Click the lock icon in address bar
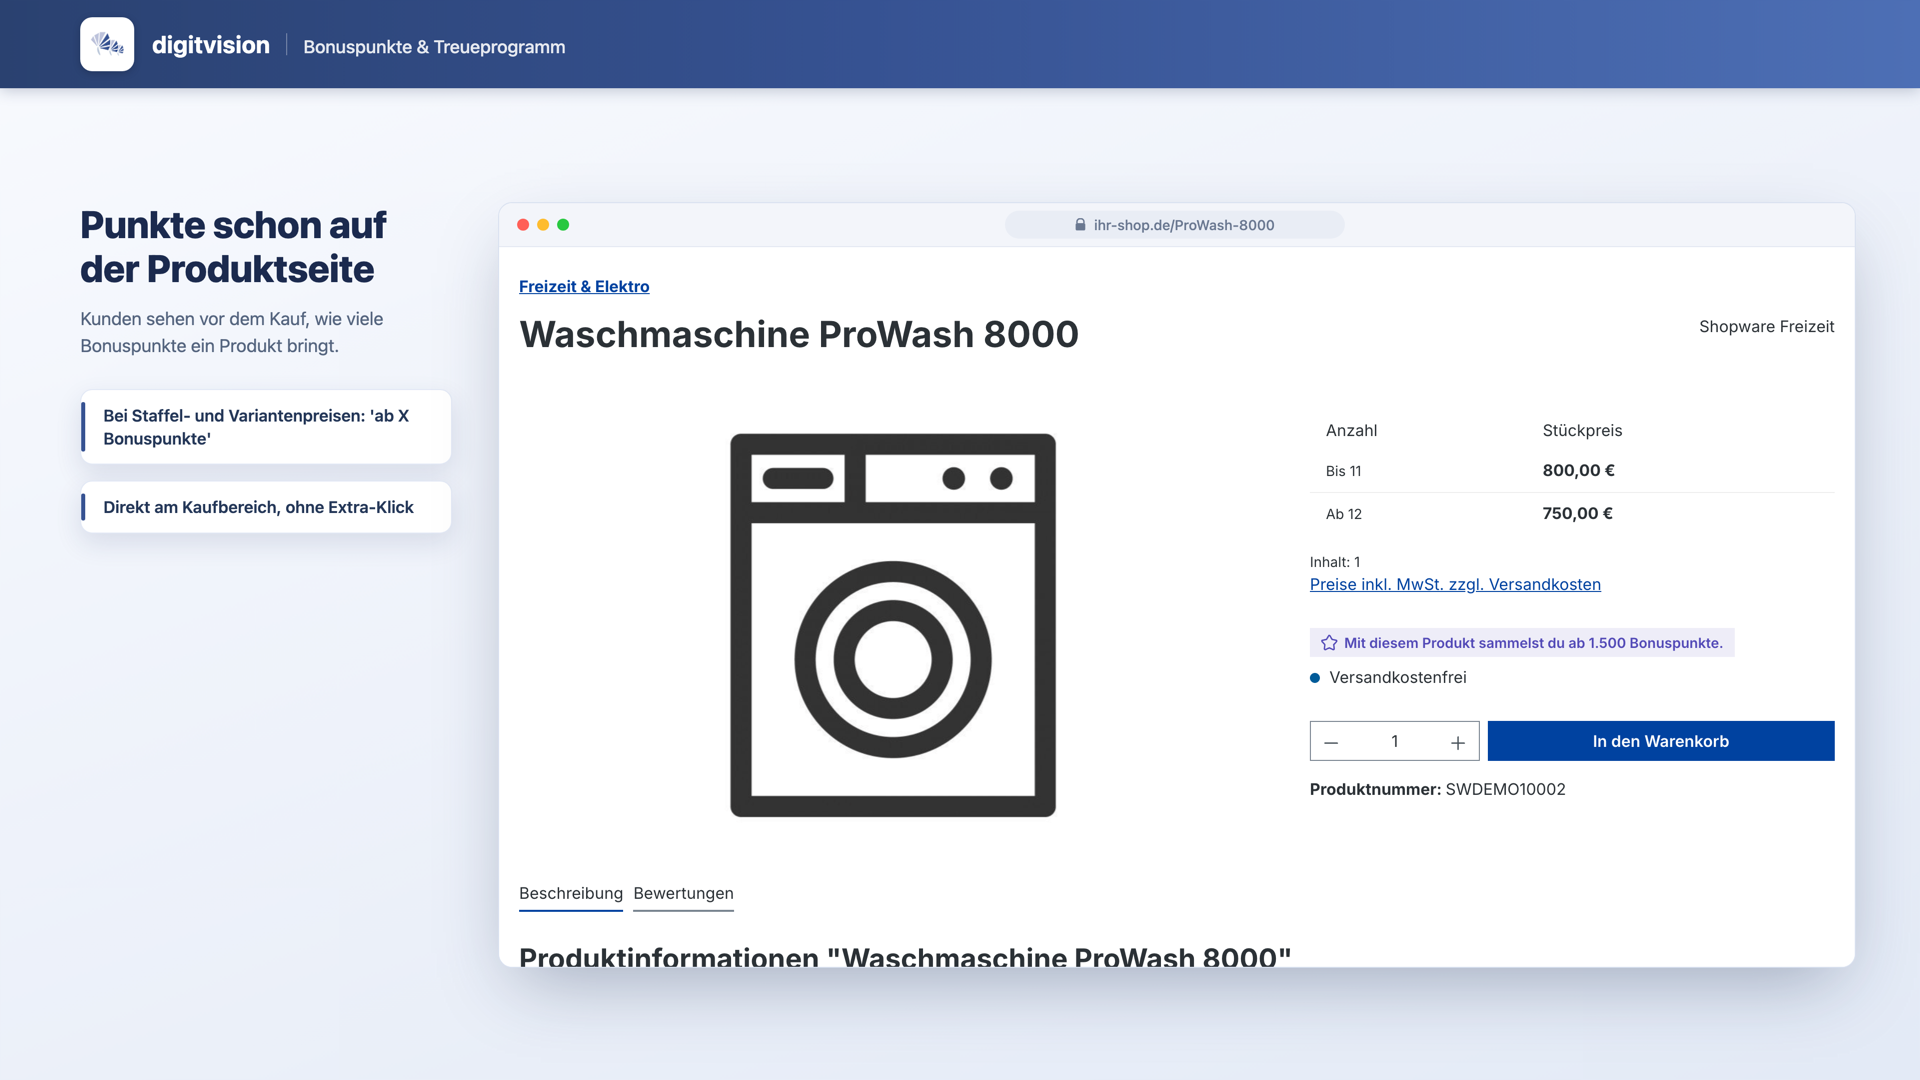The width and height of the screenshot is (1920, 1080). pyautogui.click(x=1080, y=225)
